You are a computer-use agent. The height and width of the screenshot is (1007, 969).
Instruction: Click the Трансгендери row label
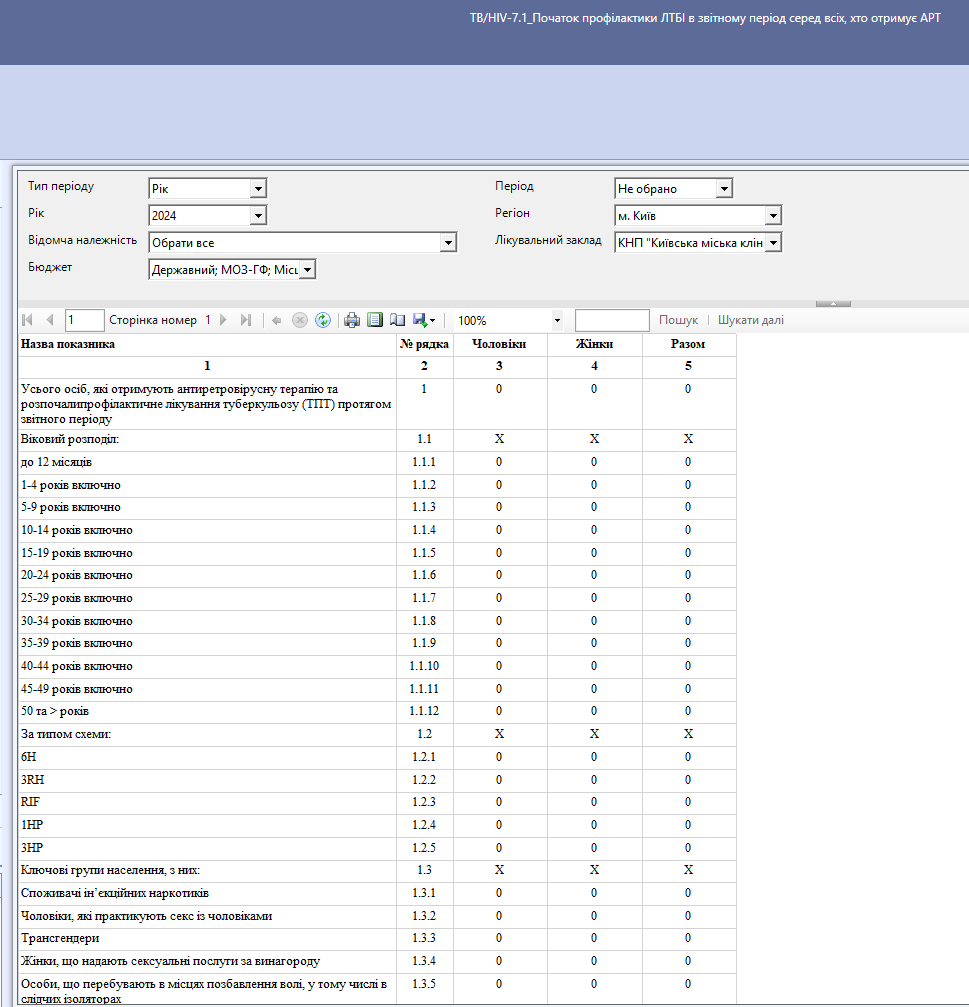[60, 938]
